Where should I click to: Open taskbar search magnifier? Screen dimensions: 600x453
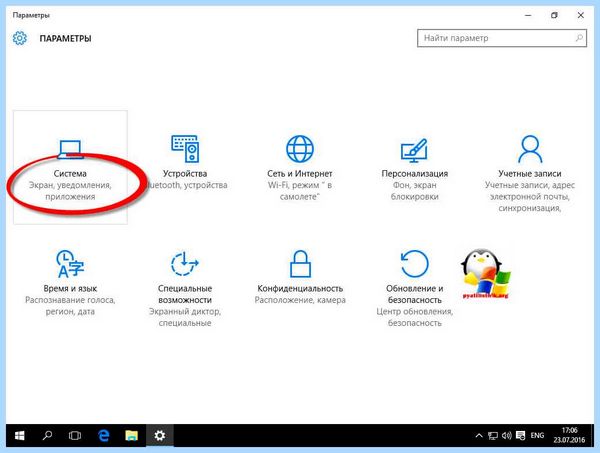pyautogui.click(x=47, y=435)
